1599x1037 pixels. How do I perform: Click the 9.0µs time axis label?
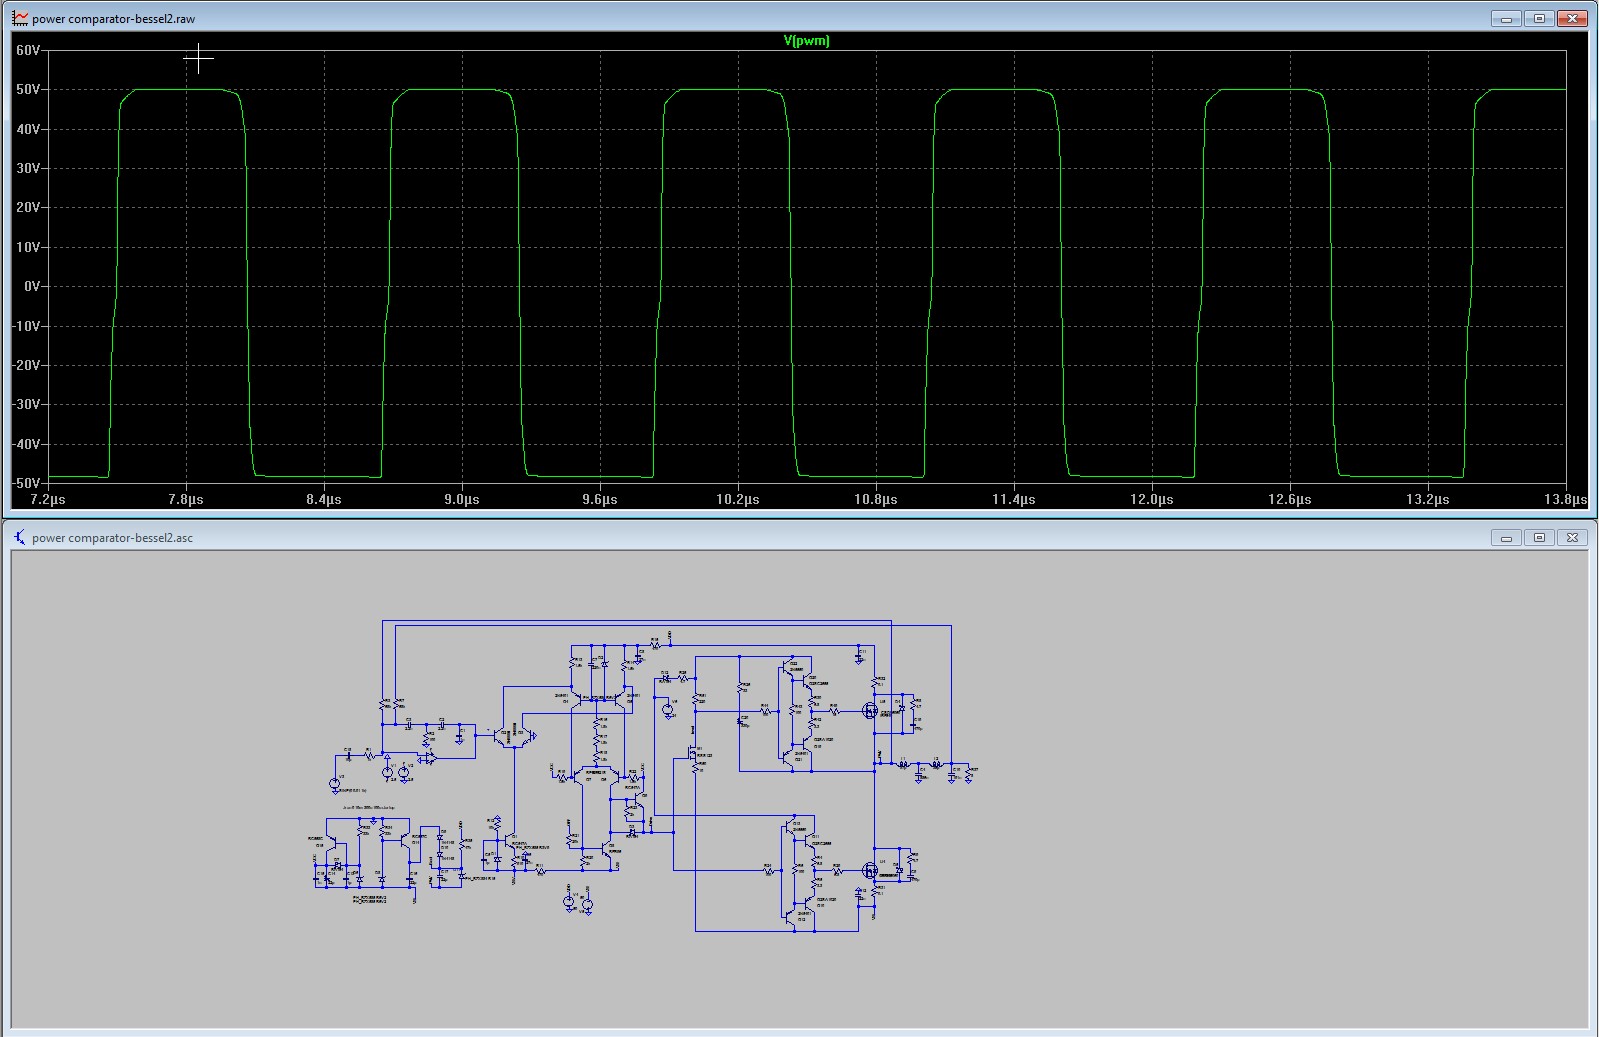click(x=462, y=499)
